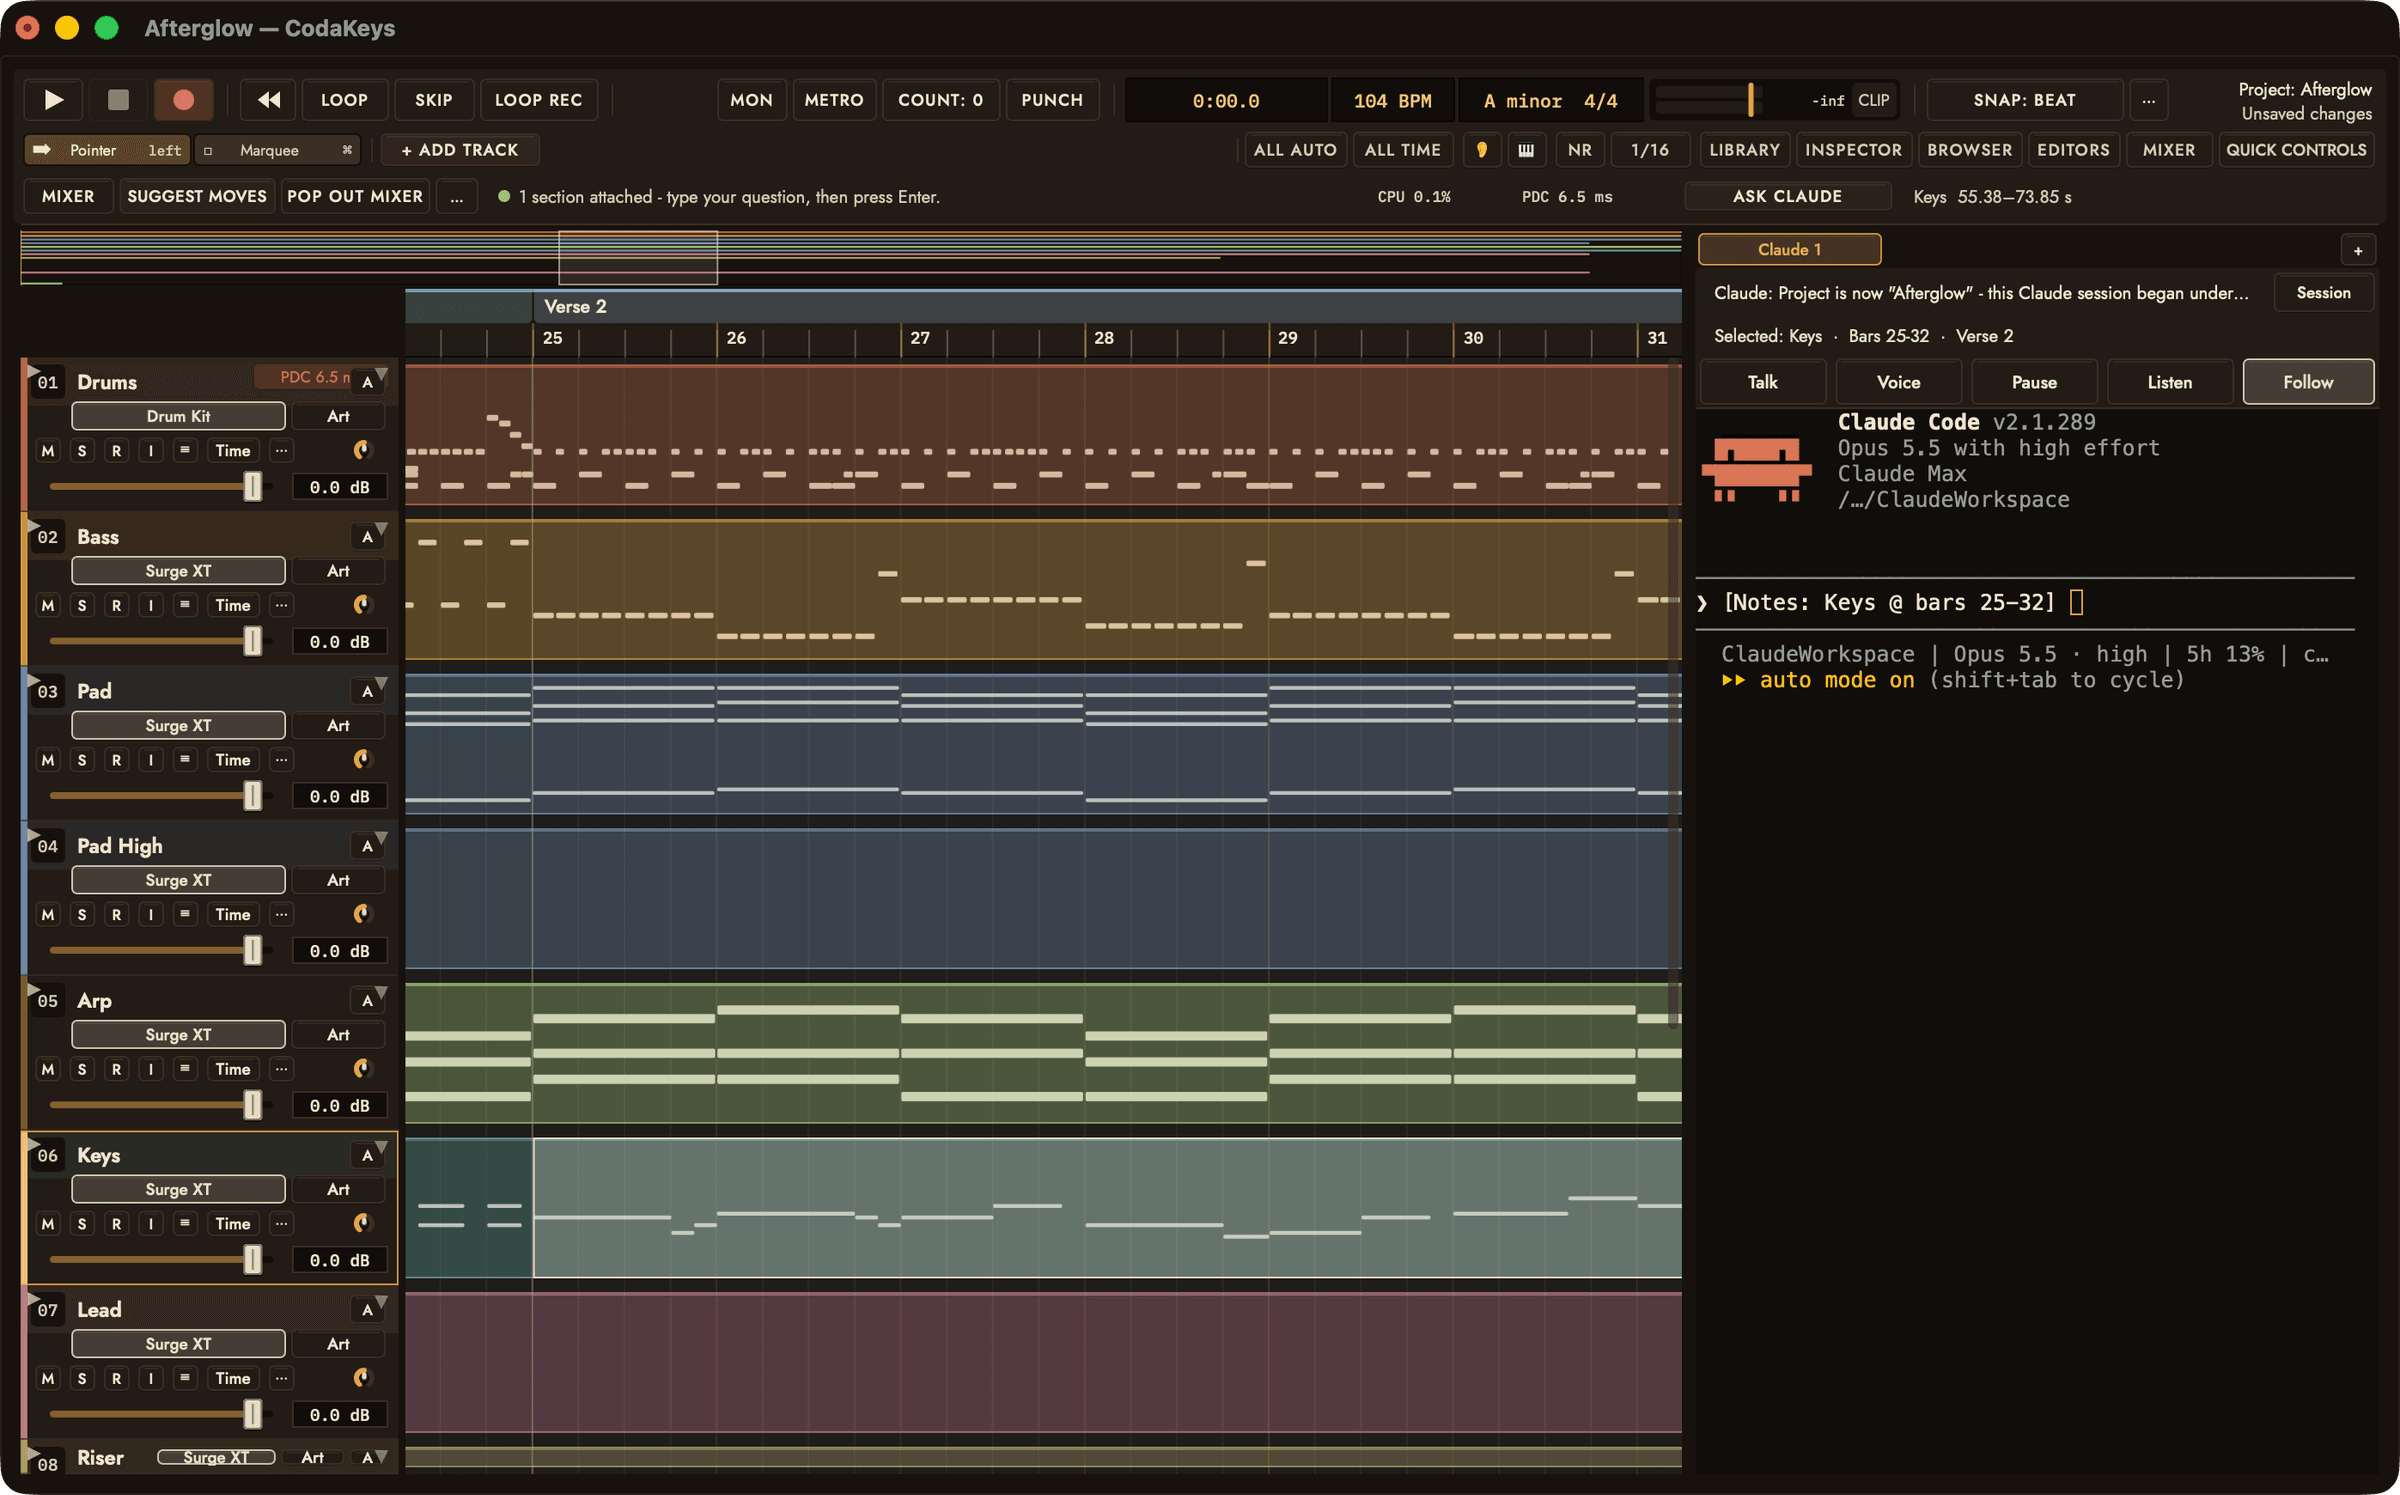Screen dimensions: 2400x1495
Task: Click the Follow button in Claude panel
Action: (2308, 382)
